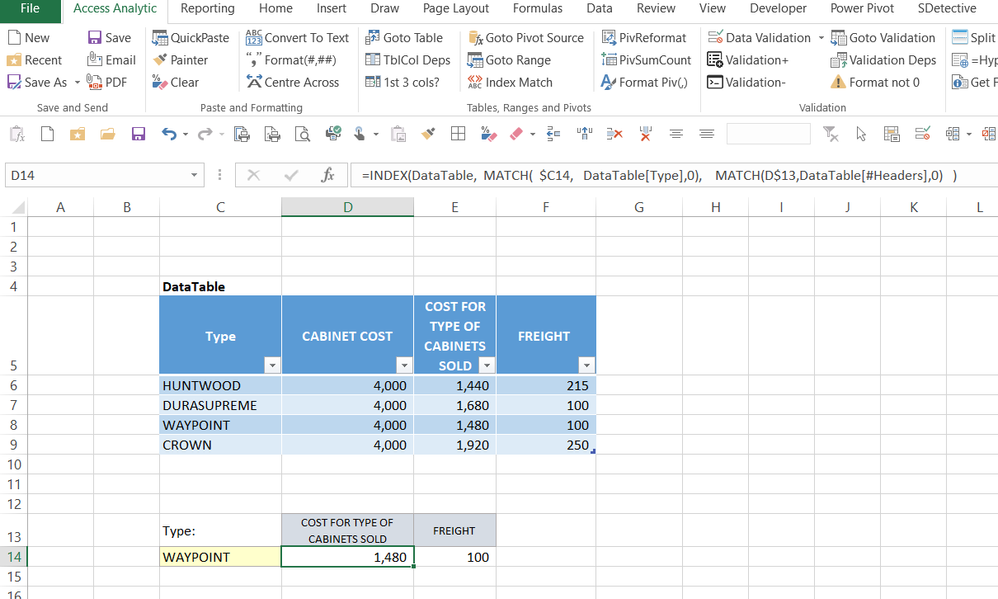Screen dimensions: 998x599
Task: Switch to the Page Layout tab
Action: pyautogui.click(x=456, y=9)
